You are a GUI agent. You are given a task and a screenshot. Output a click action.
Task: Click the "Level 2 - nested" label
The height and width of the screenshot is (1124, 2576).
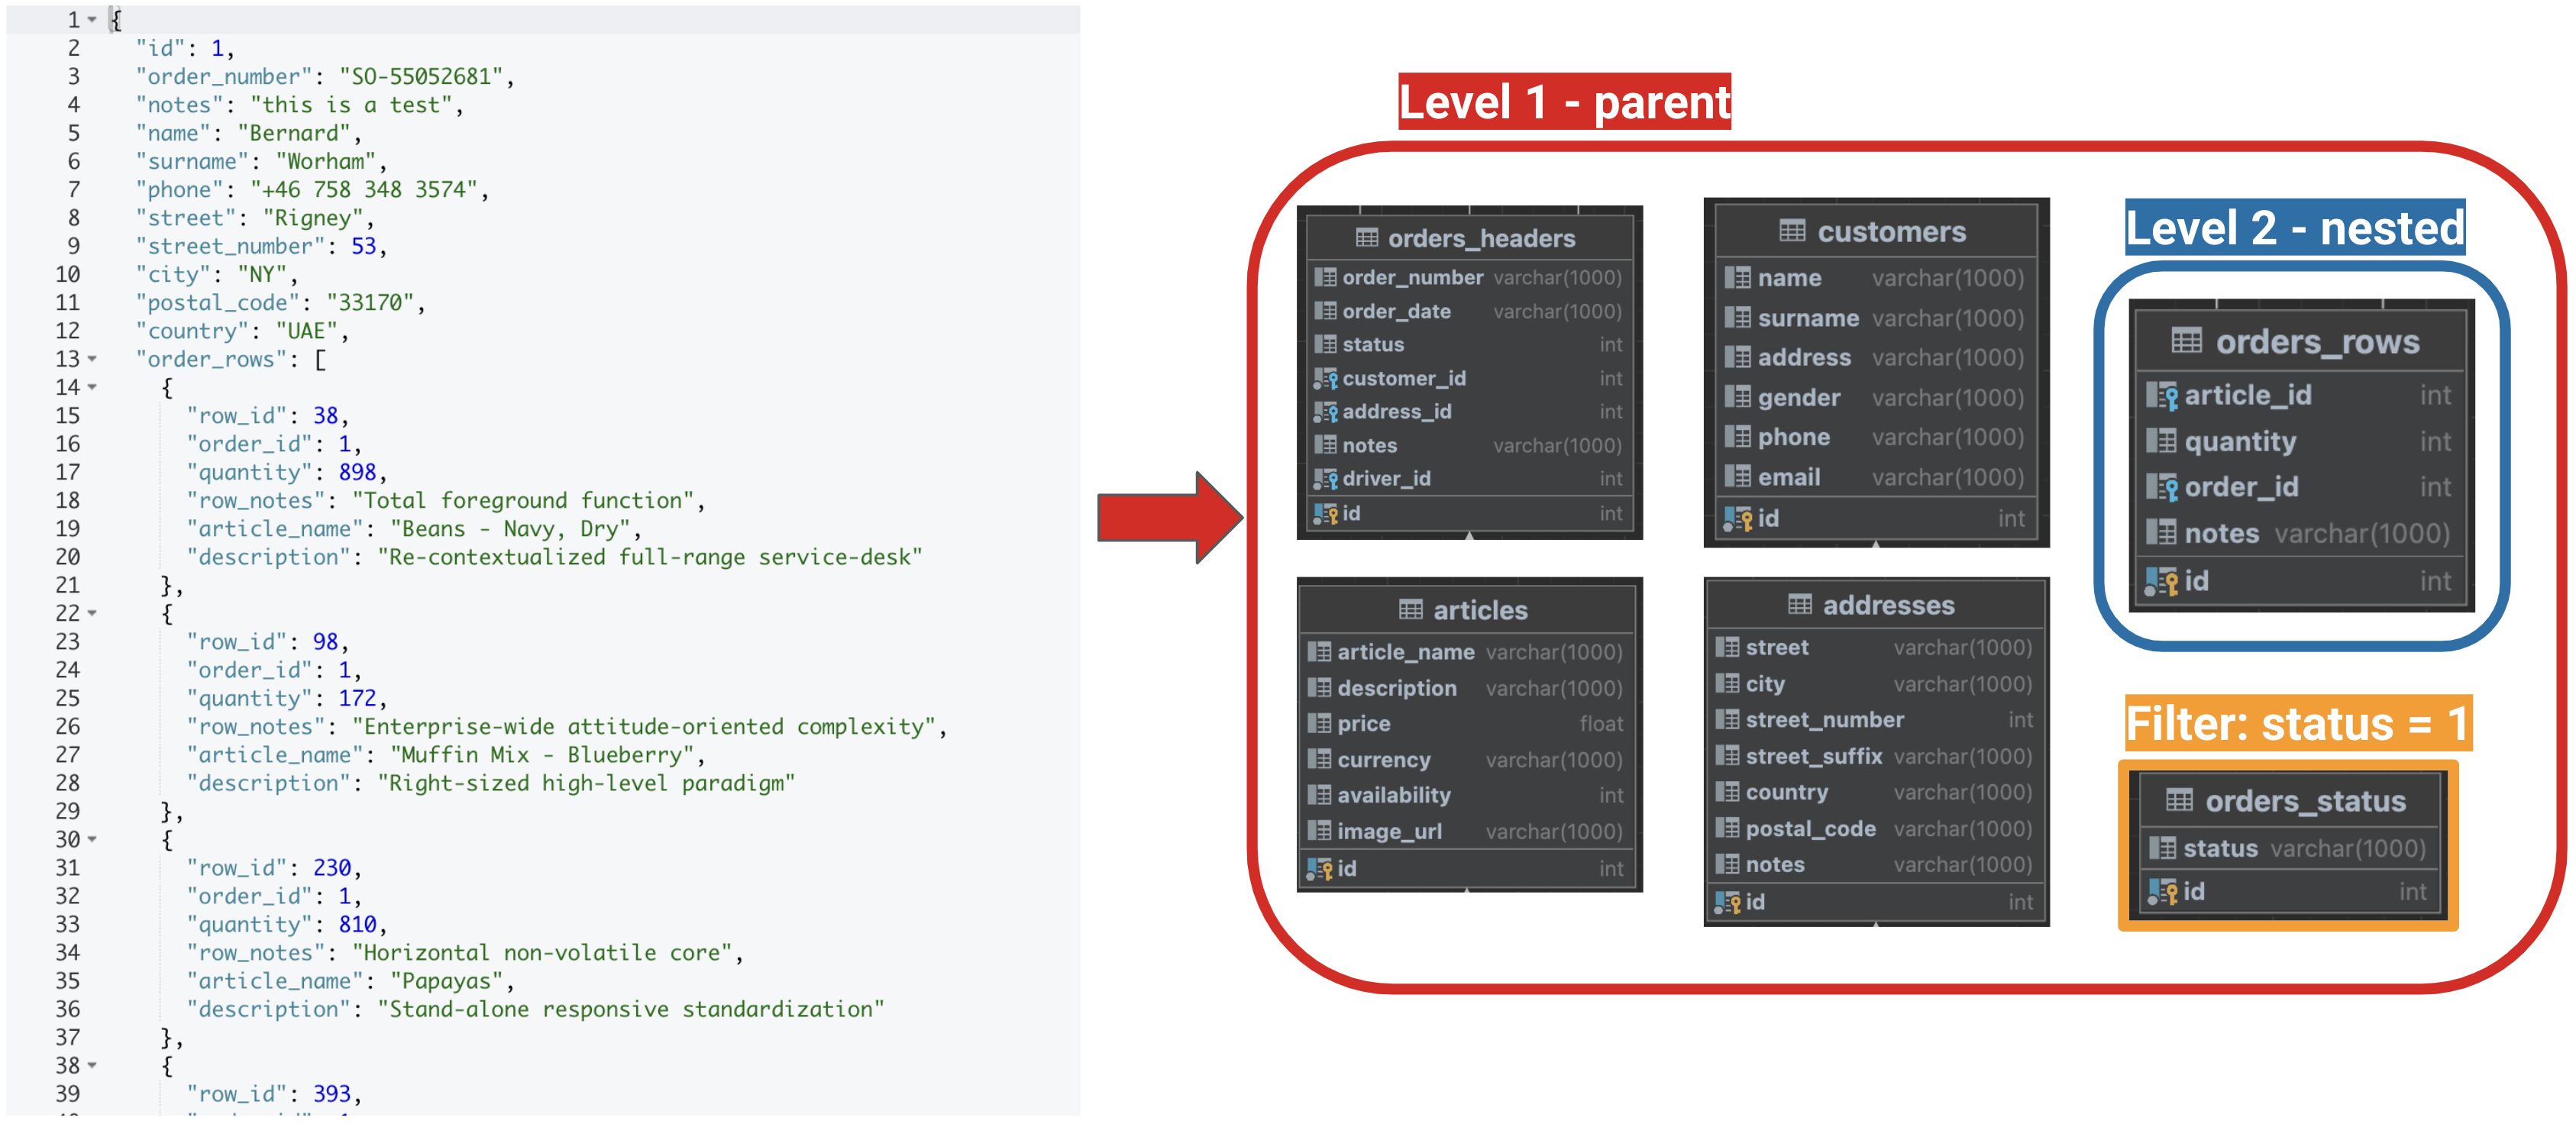(x=2295, y=228)
